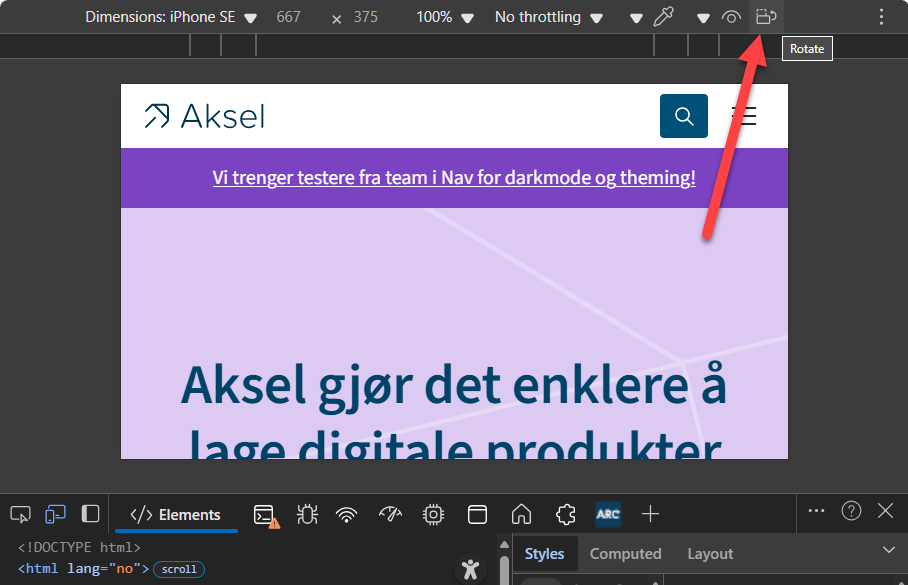This screenshot has height=585, width=908.
Task: Follow the darkmode tester announcement link
Action: (454, 177)
